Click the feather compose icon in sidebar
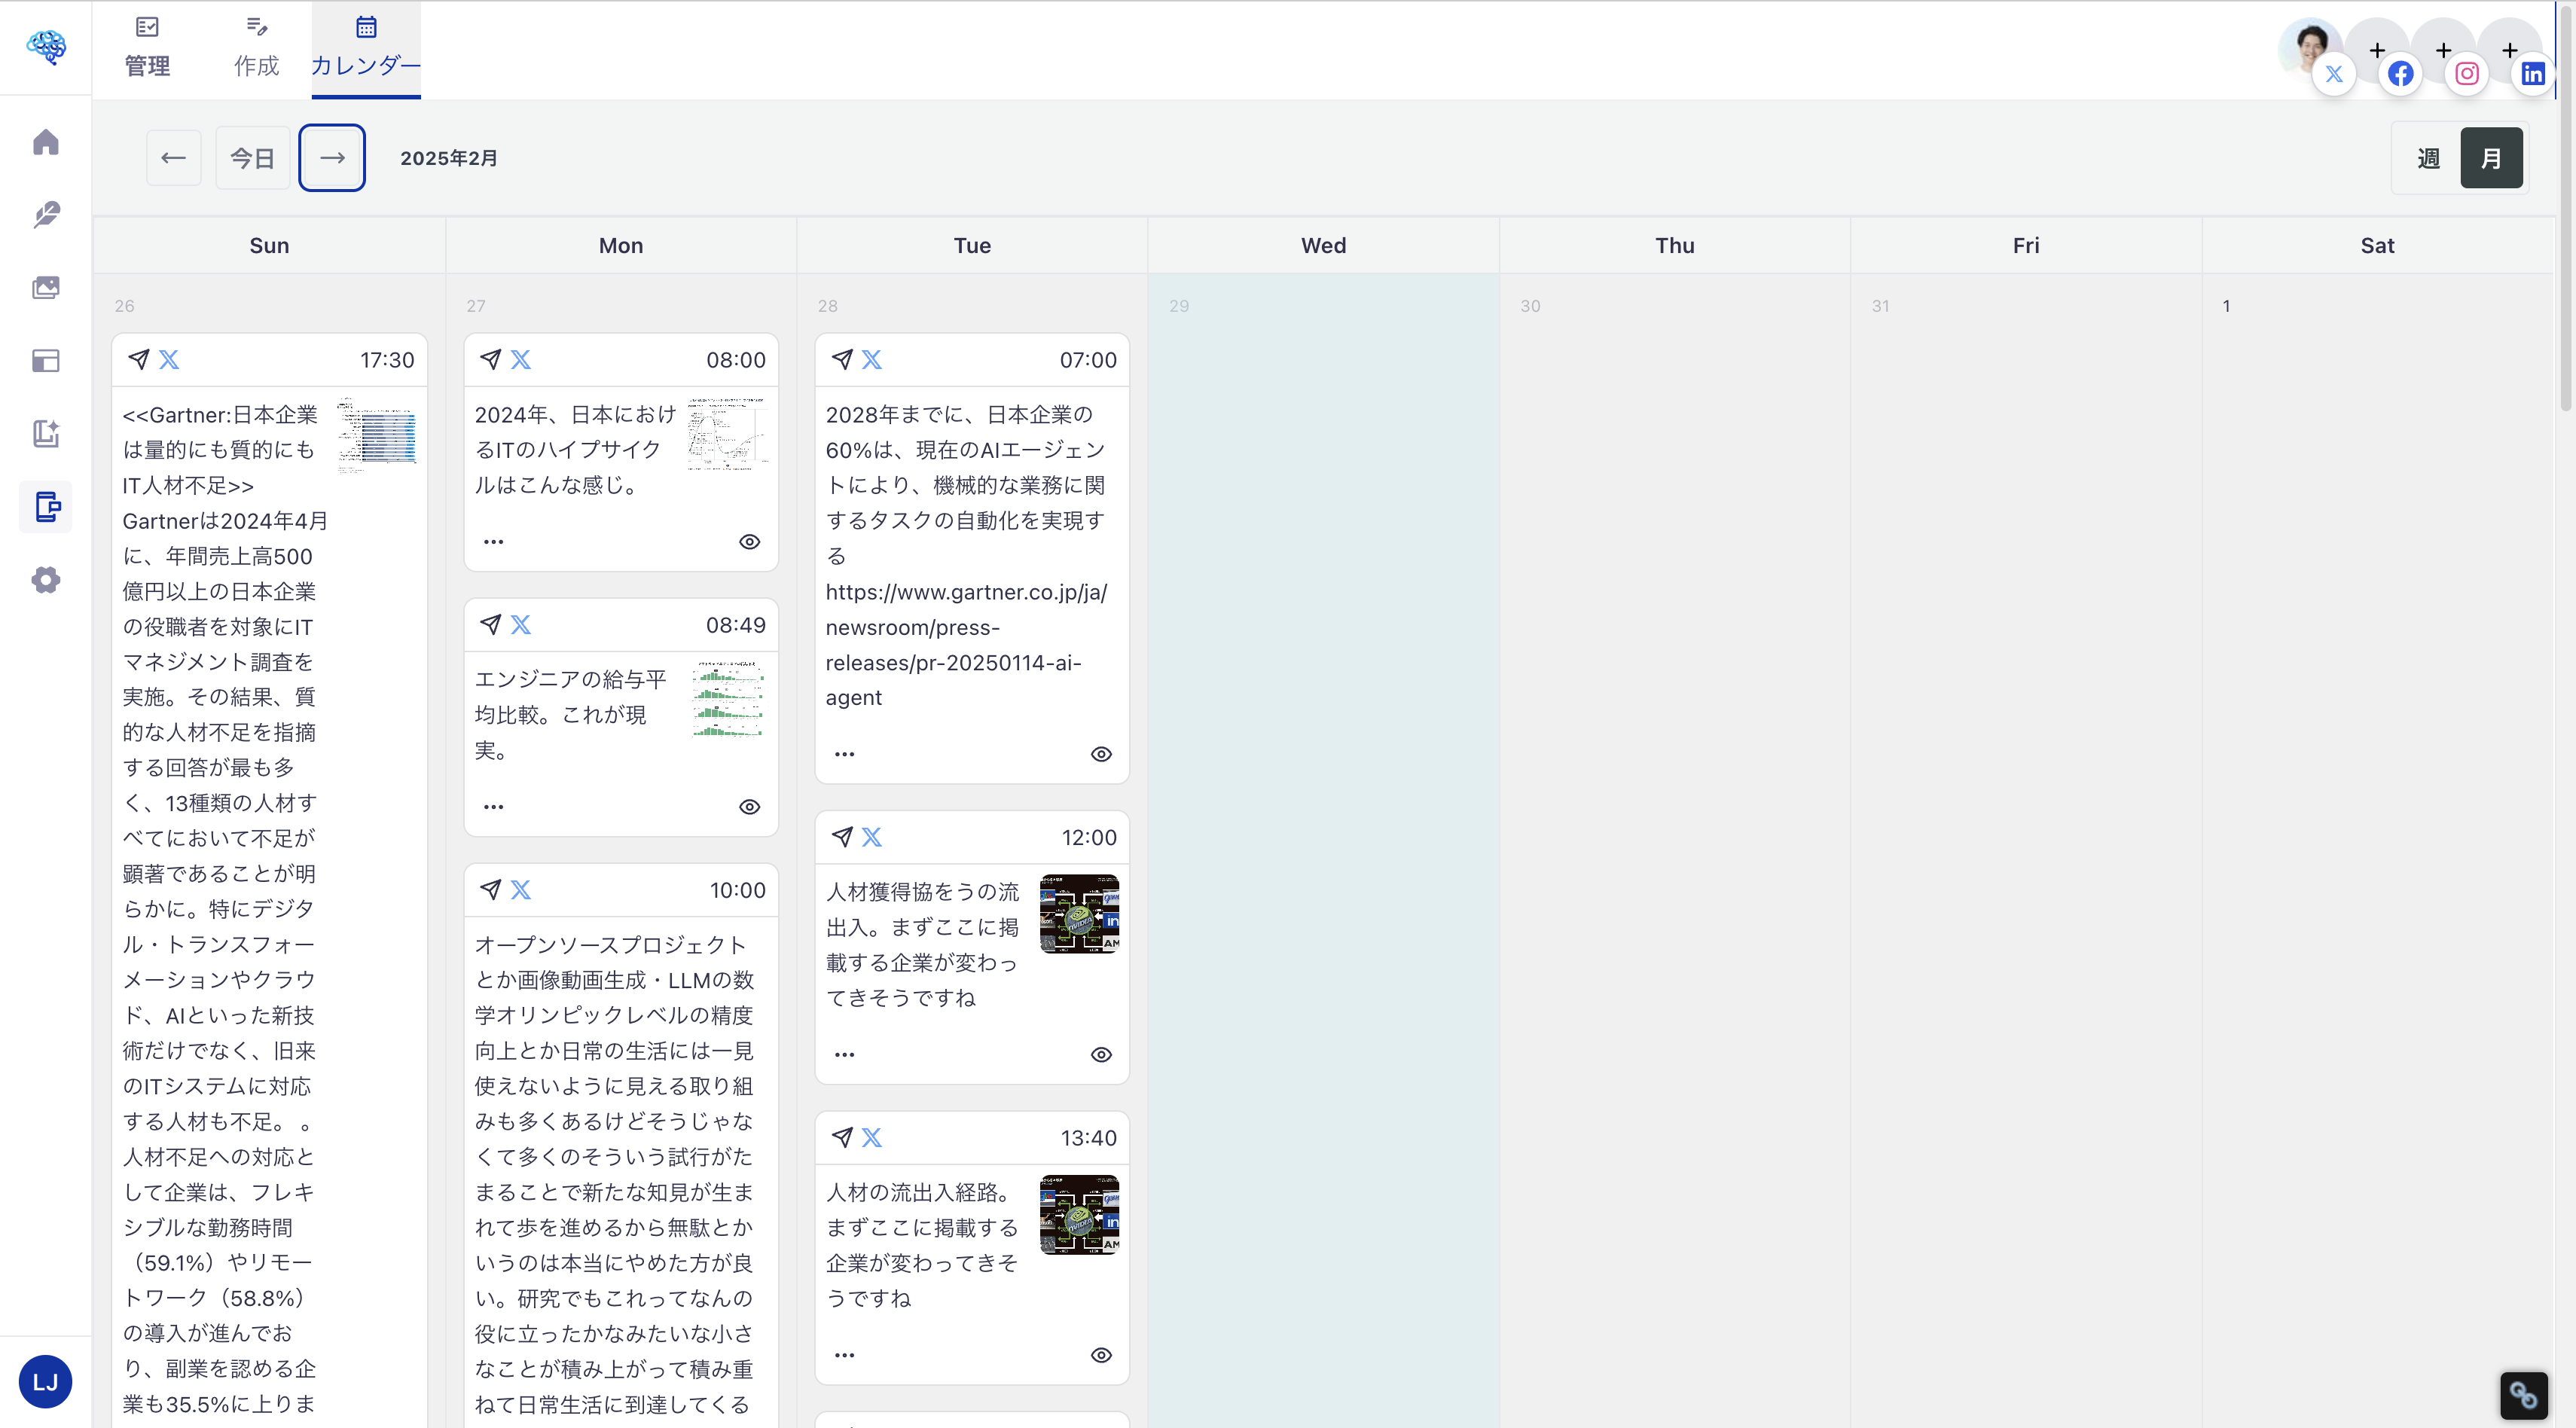The height and width of the screenshot is (1428, 2576). pos(46,215)
